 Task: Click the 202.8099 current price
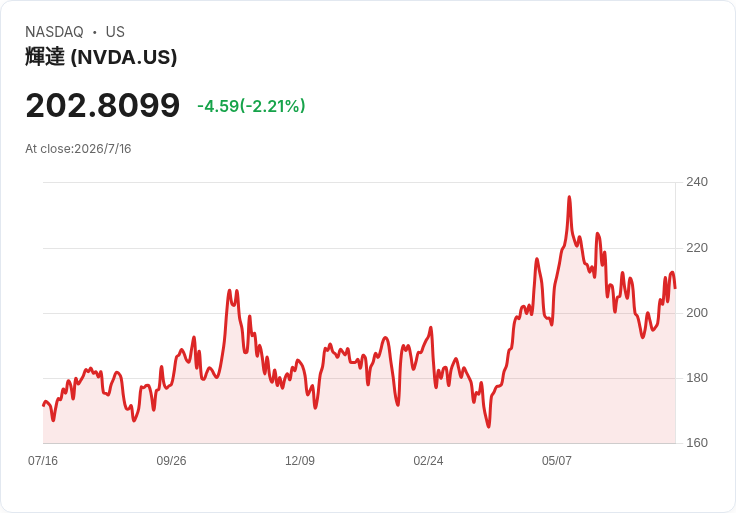pyautogui.click(x=103, y=105)
